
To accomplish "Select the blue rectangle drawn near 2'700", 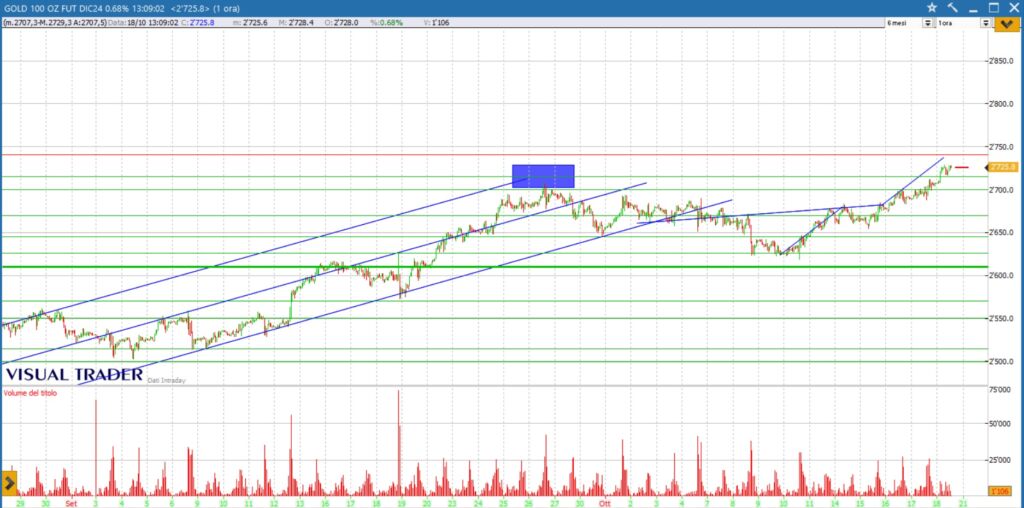I will coord(543,176).
